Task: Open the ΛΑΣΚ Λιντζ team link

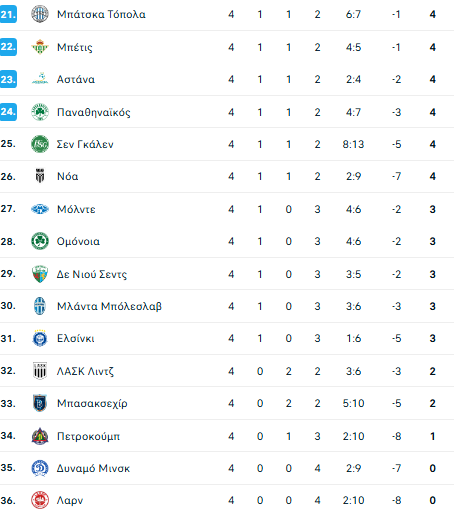Action: (85, 371)
